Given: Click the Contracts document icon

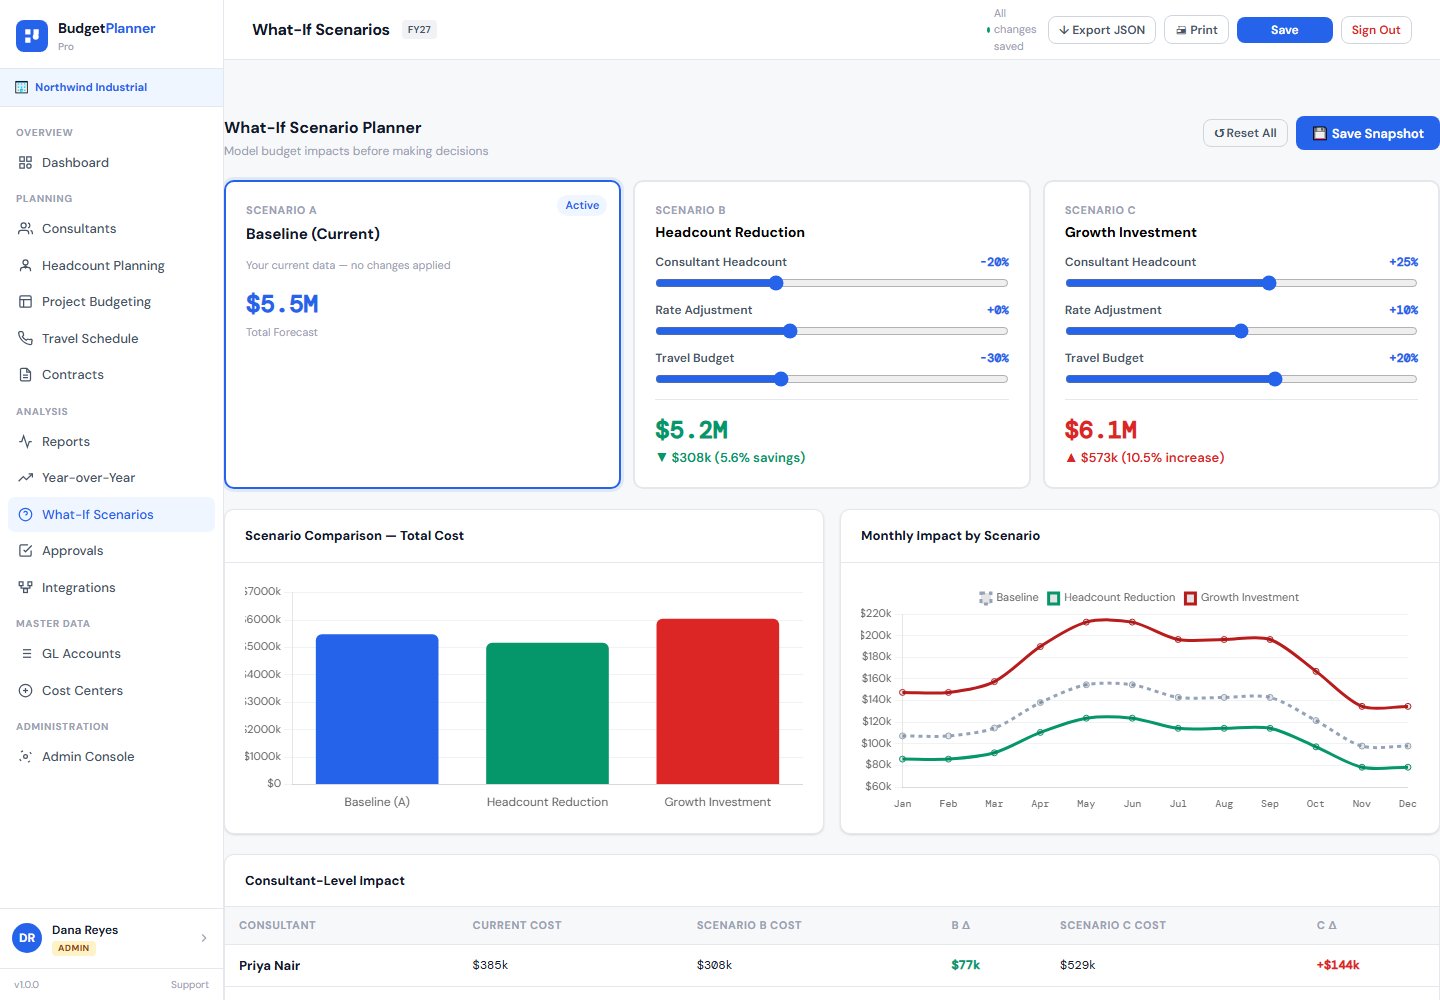Looking at the screenshot, I should (x=25, y=374).
